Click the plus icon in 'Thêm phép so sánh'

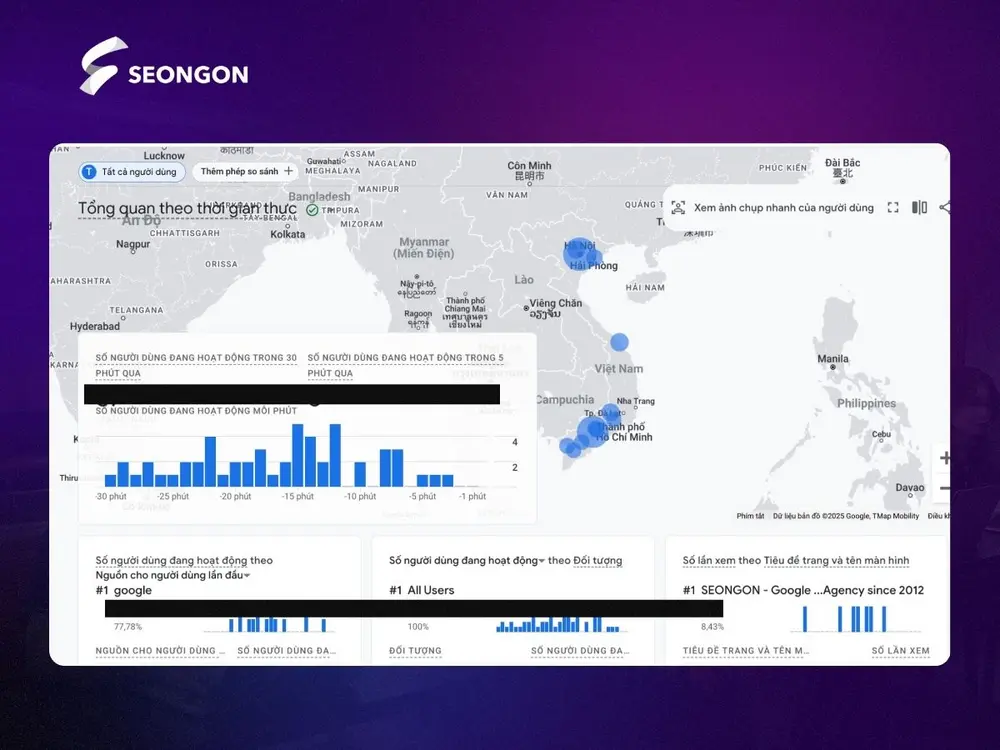click(288, 171)
